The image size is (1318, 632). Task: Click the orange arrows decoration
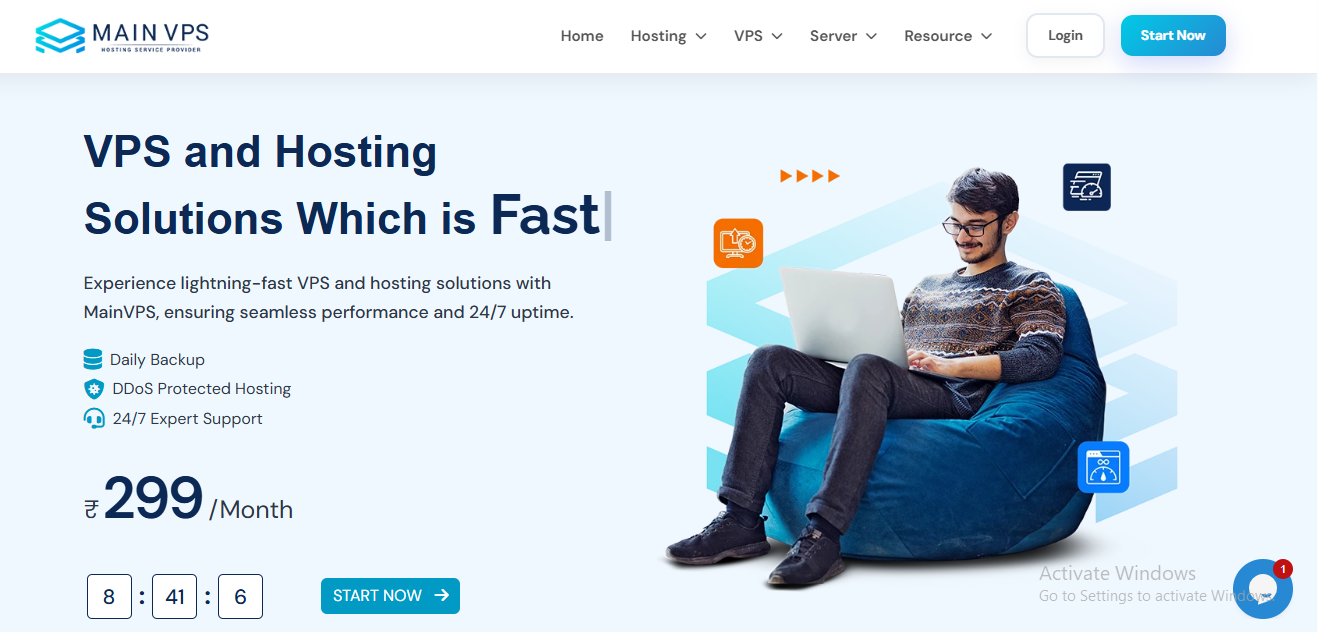click(x=810, y=176)
